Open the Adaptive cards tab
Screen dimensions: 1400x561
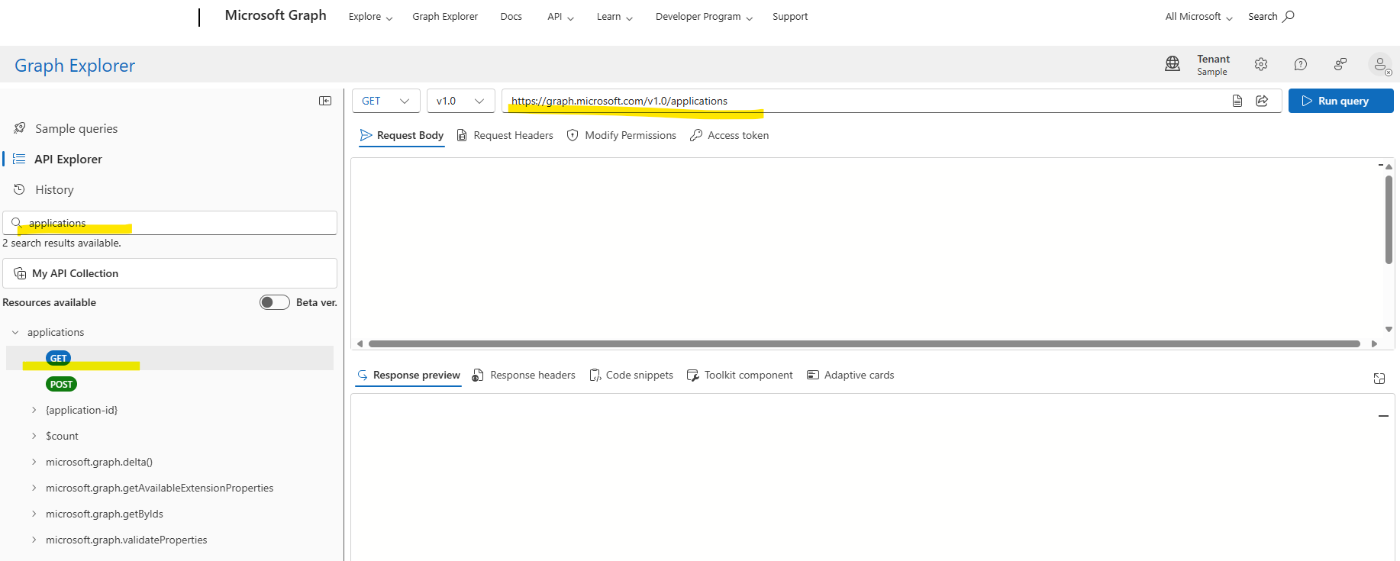point(850,375)
